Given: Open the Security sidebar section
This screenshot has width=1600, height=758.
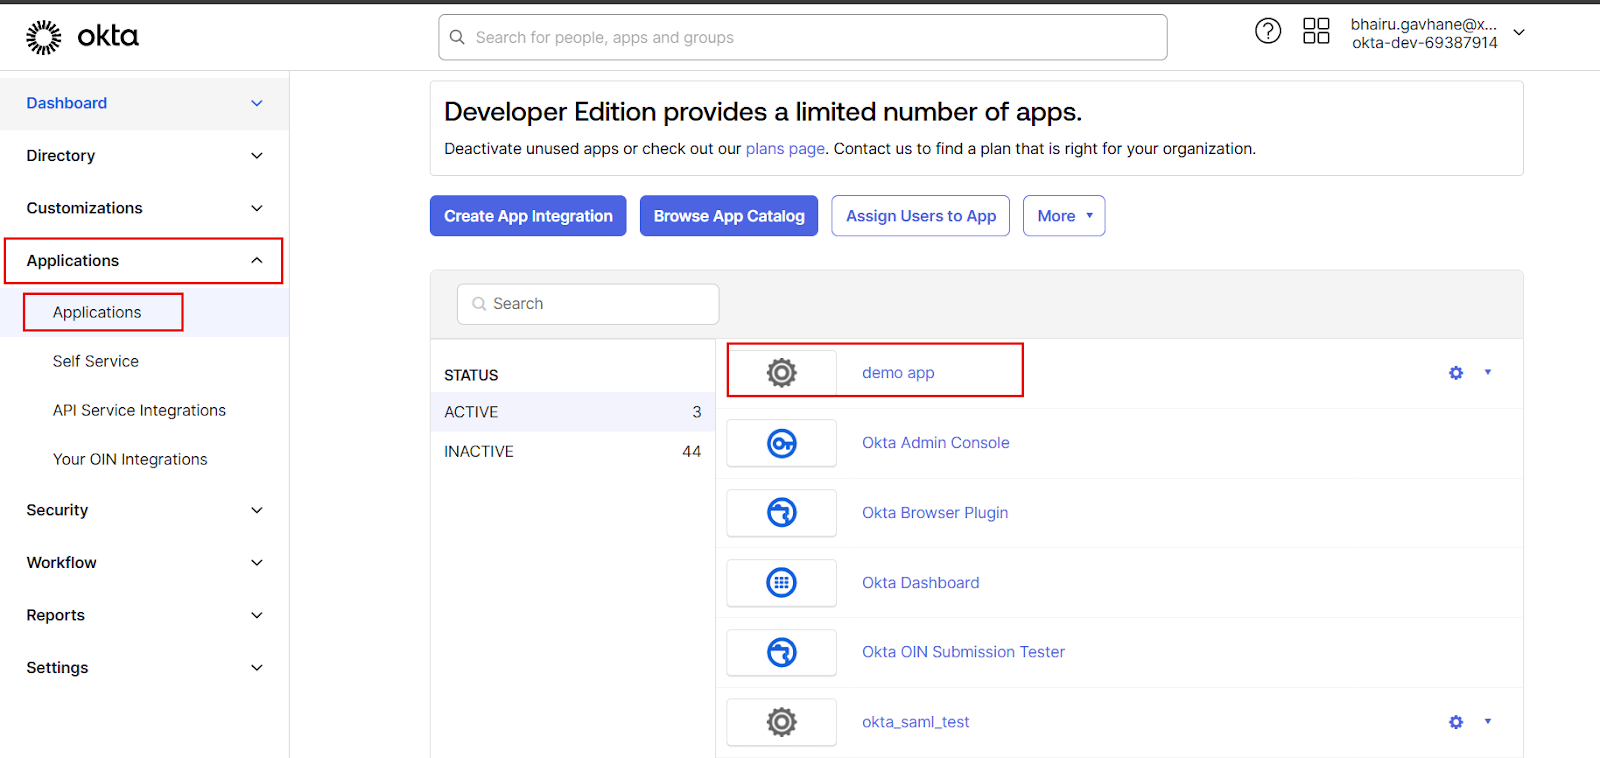Looking at the screenshot, I should pyautogui.click(x=144, y=510).
